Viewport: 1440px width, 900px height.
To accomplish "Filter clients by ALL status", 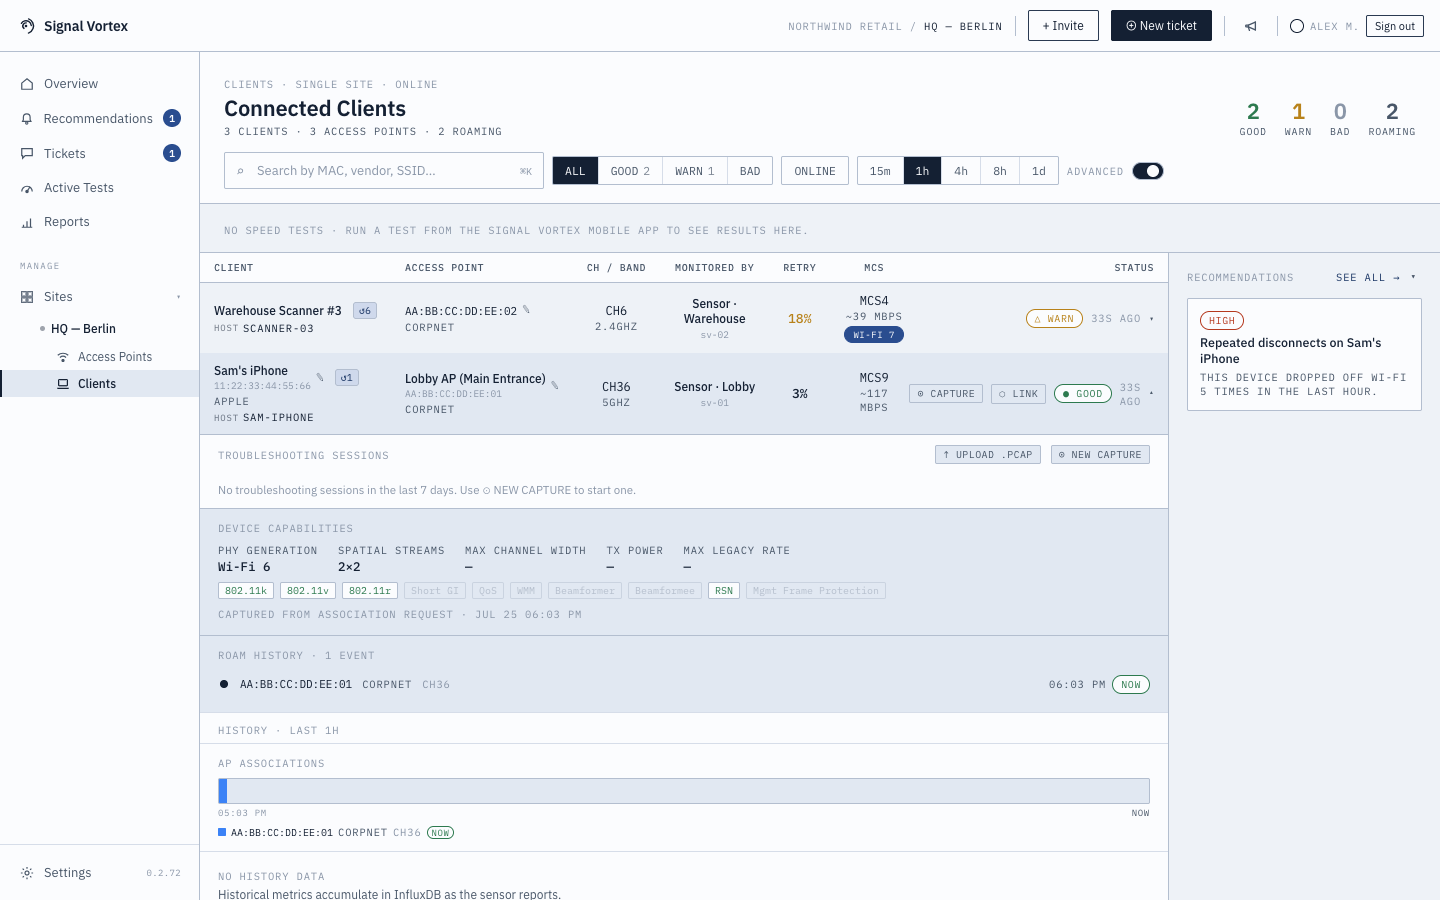I will click(x=575, y=171).
